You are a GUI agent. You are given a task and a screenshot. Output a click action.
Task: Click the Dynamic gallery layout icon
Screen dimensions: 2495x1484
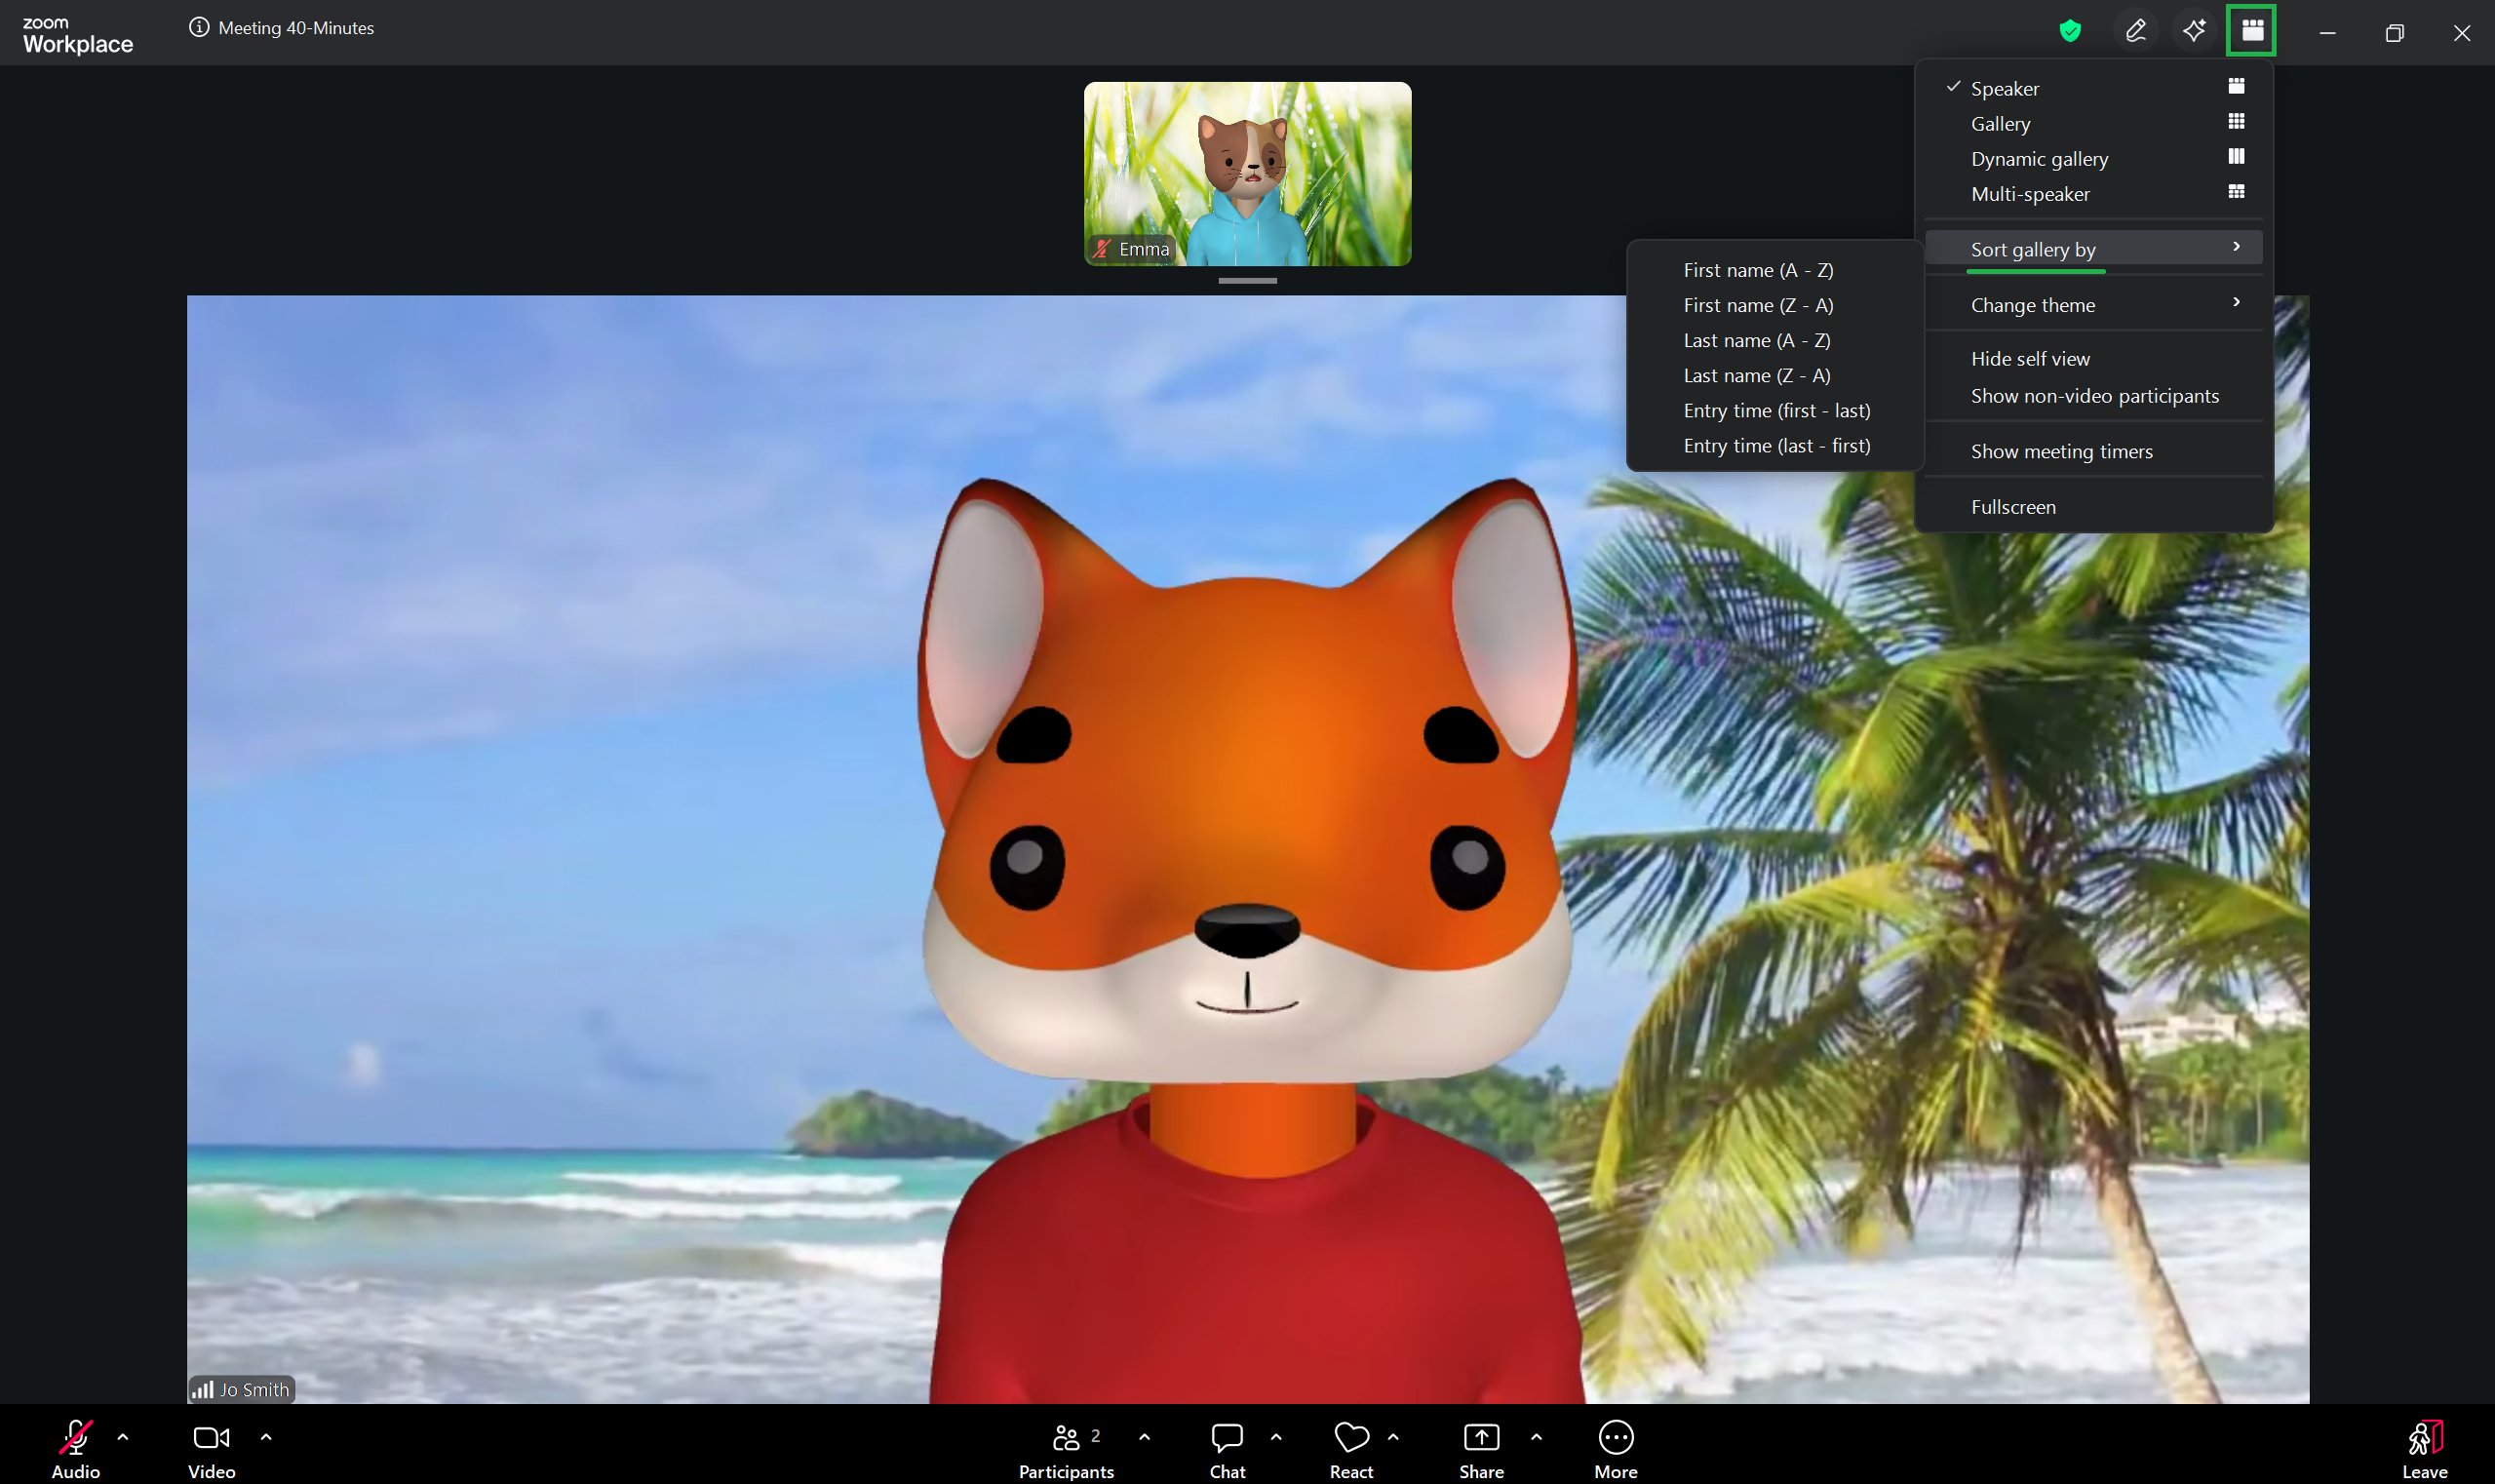click(2236, 156)
